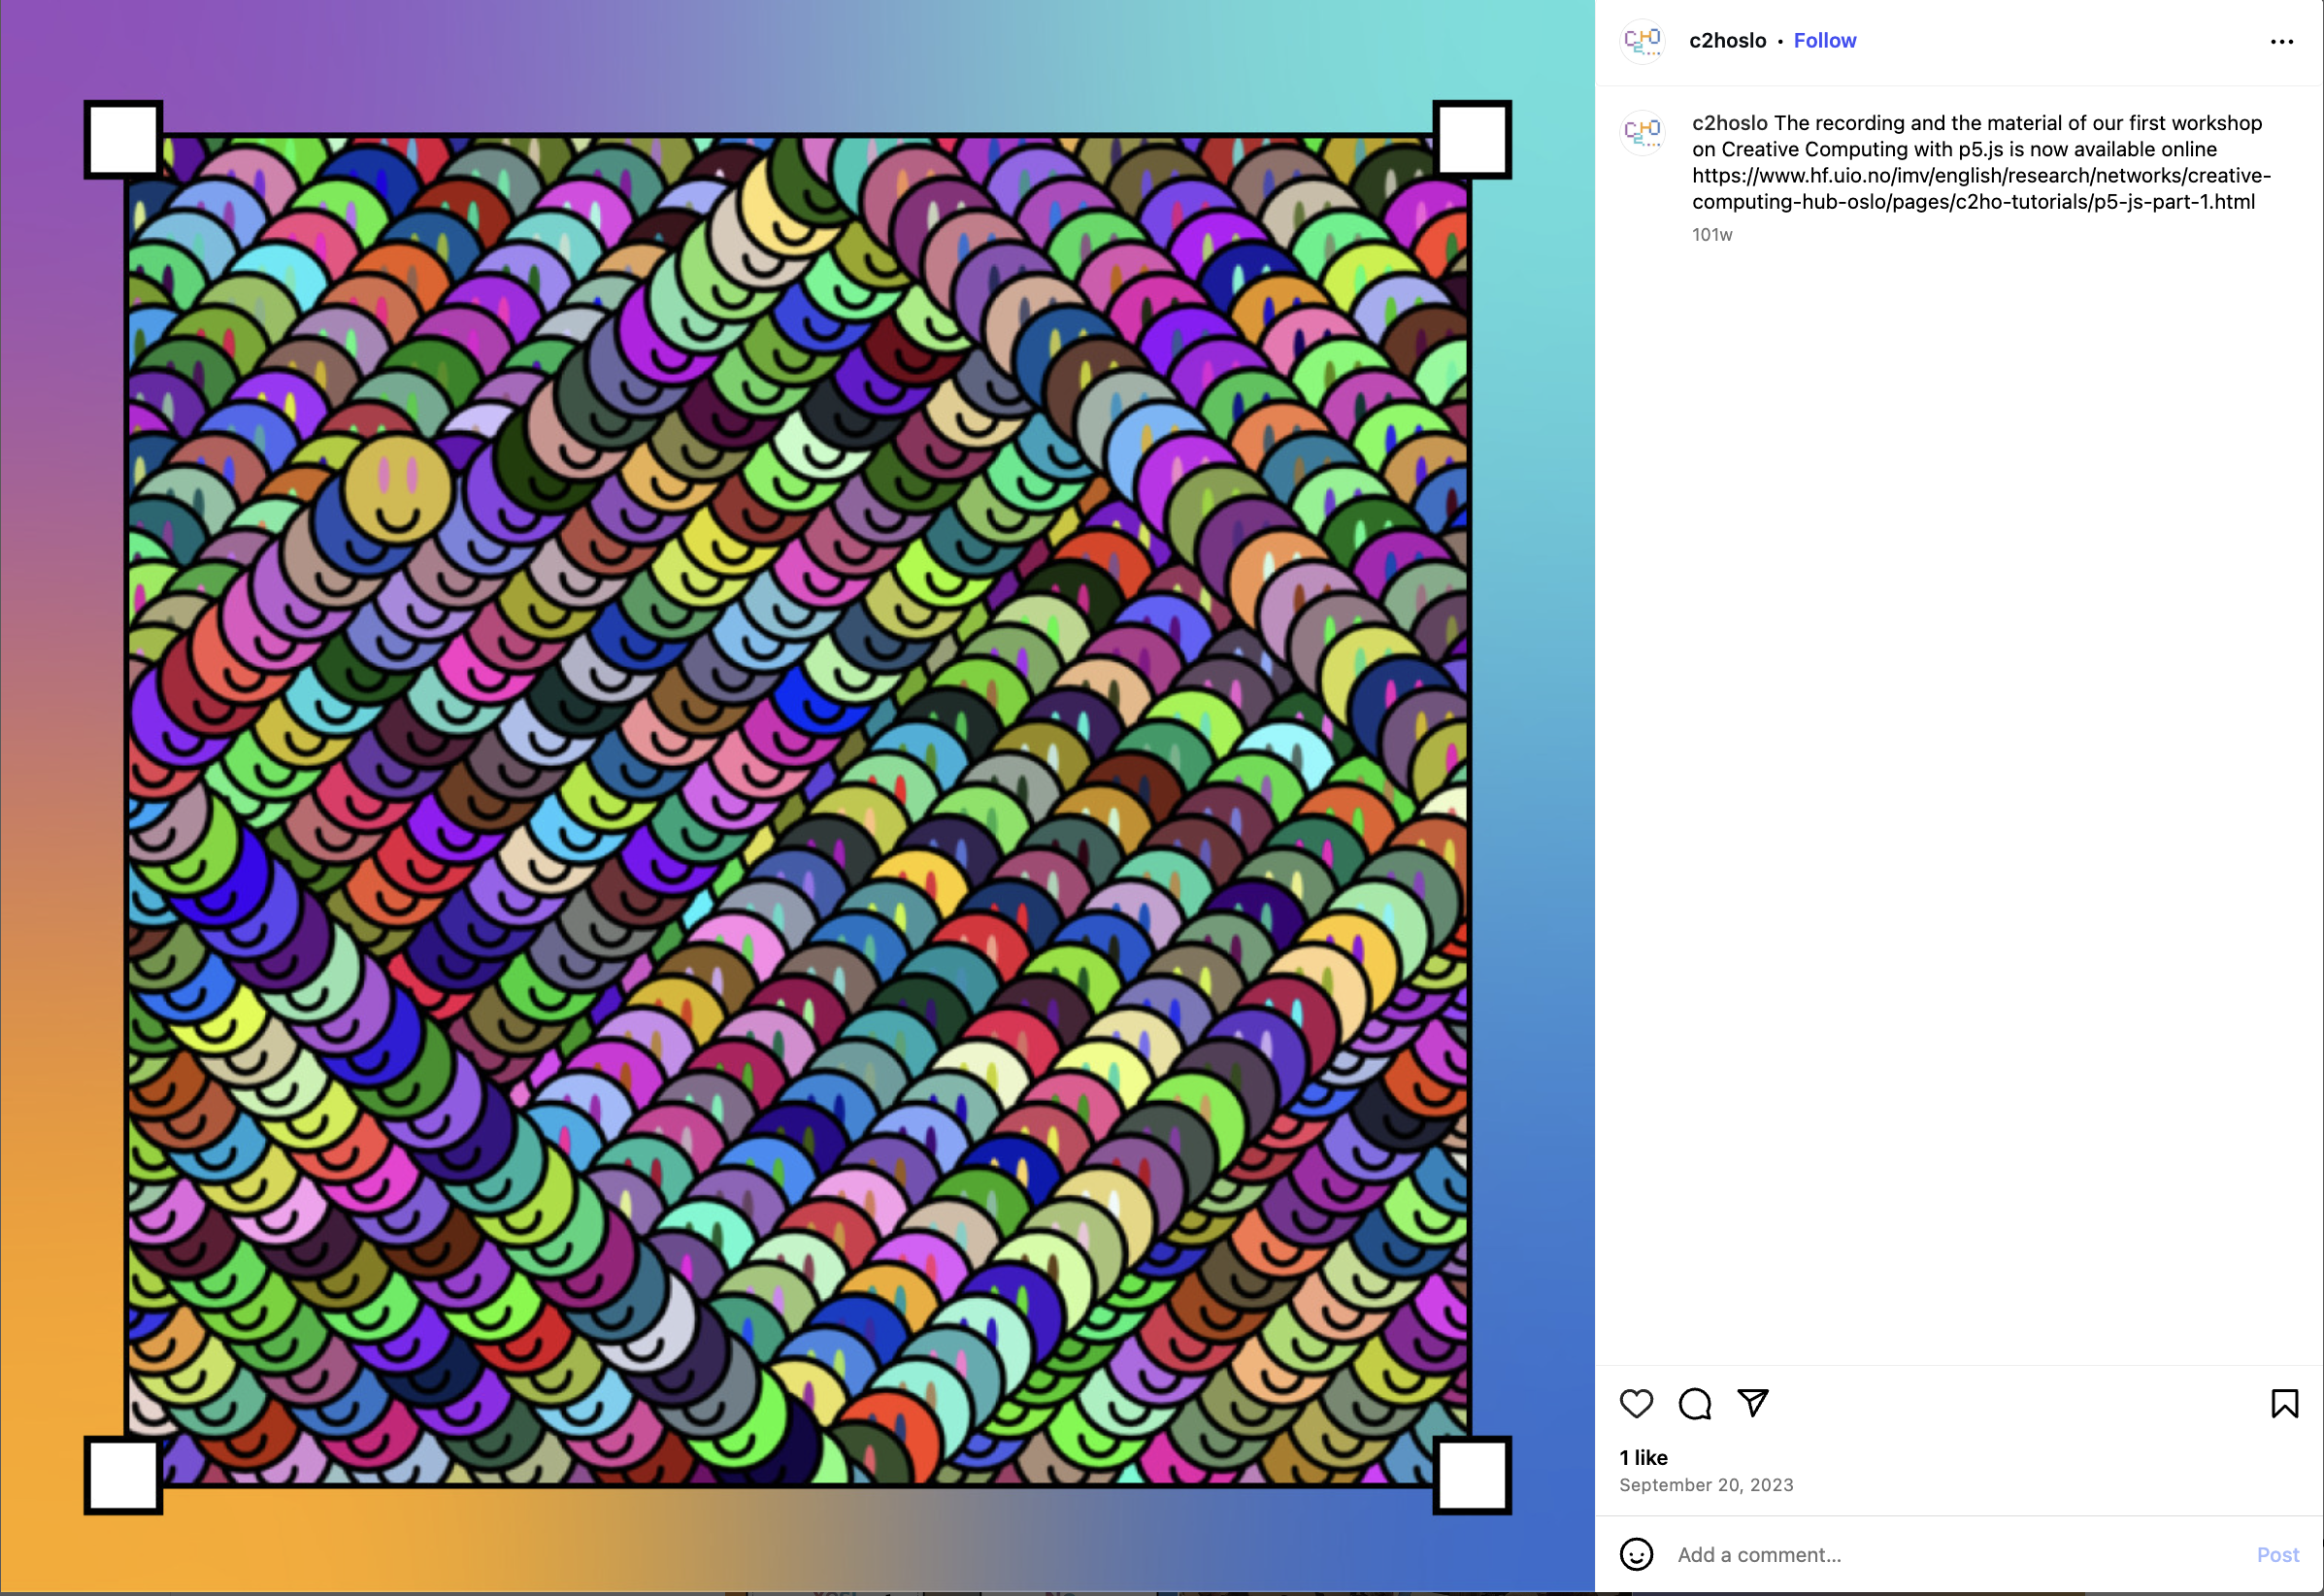
Task: Open the emoji picker smiley icon
Action: (x=1636, y=1555)
